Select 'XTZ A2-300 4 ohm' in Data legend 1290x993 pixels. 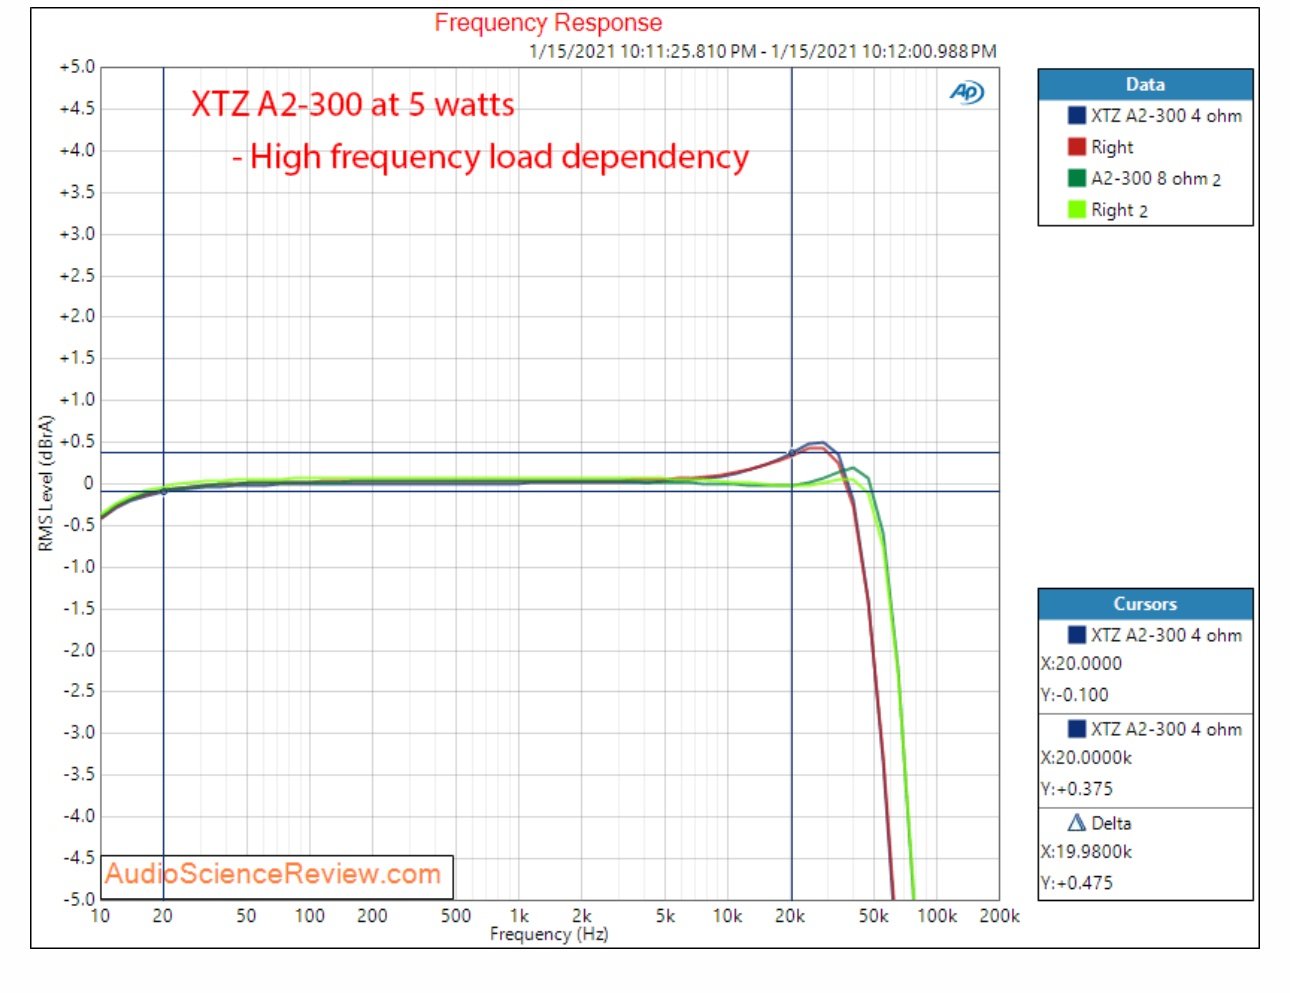tap(1166, 116)
